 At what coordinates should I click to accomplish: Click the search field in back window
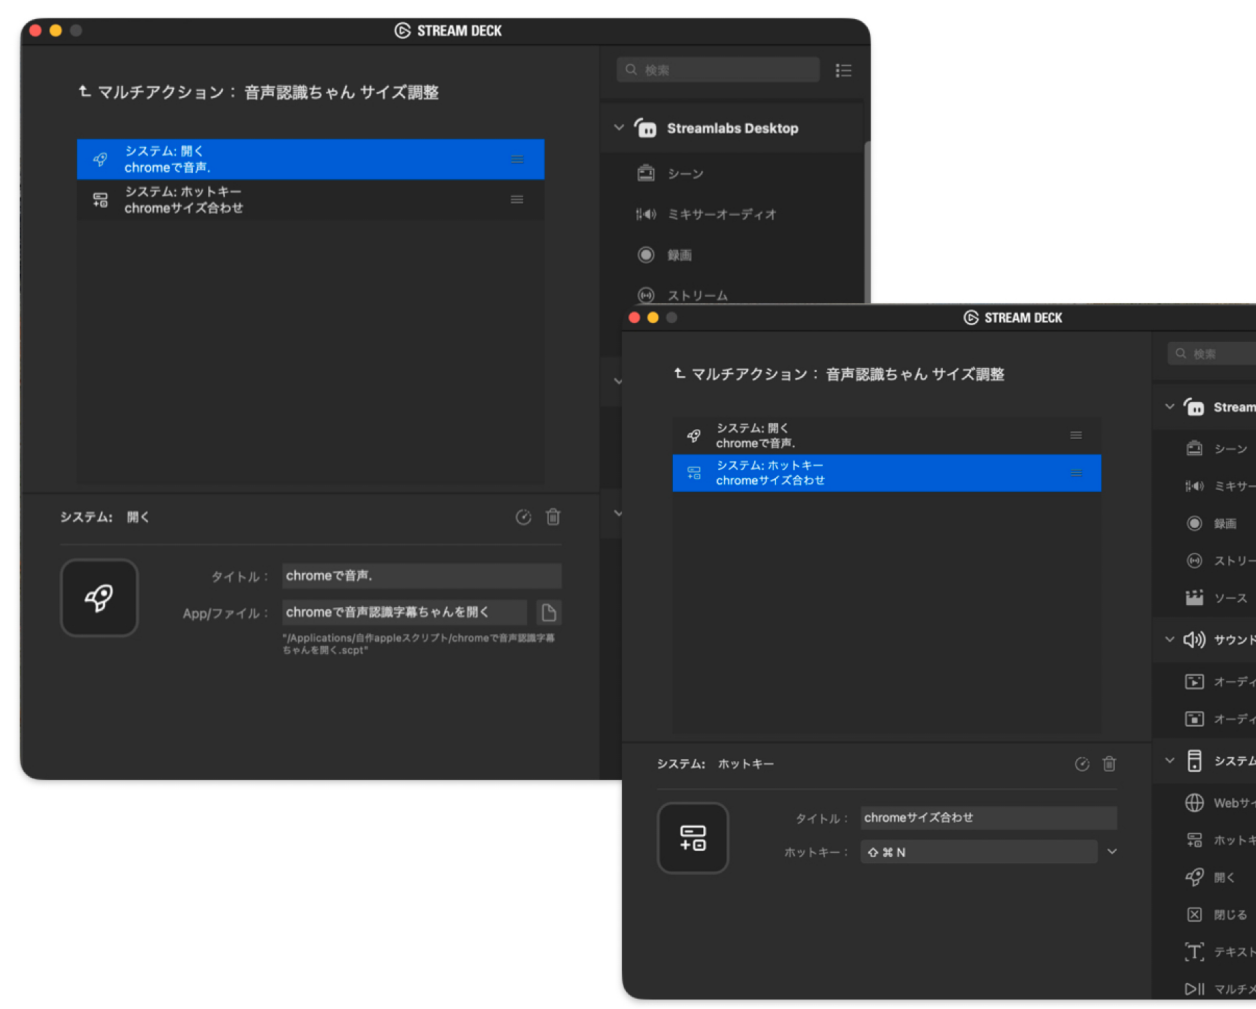coord(720,70)
